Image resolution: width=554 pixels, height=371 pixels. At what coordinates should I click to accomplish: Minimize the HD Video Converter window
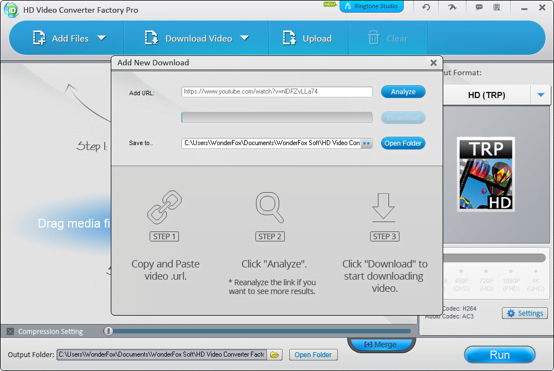click(524, 8)
